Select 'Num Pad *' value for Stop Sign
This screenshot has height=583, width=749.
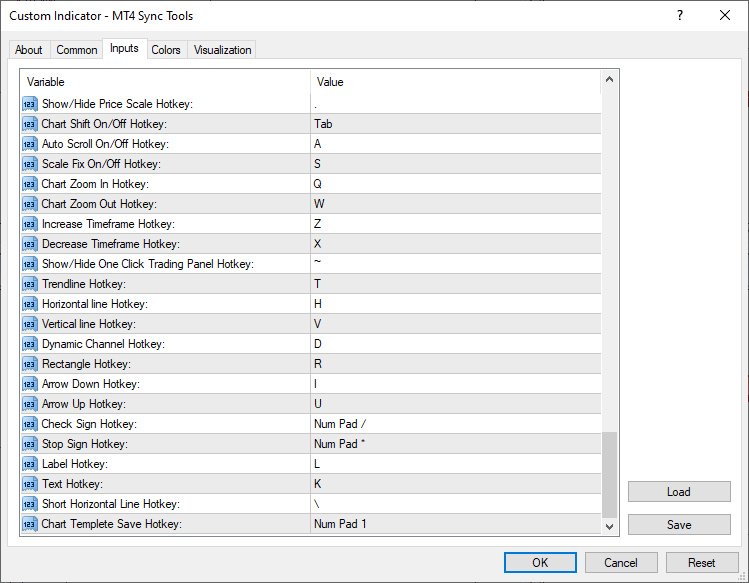[x=340, y=444]
